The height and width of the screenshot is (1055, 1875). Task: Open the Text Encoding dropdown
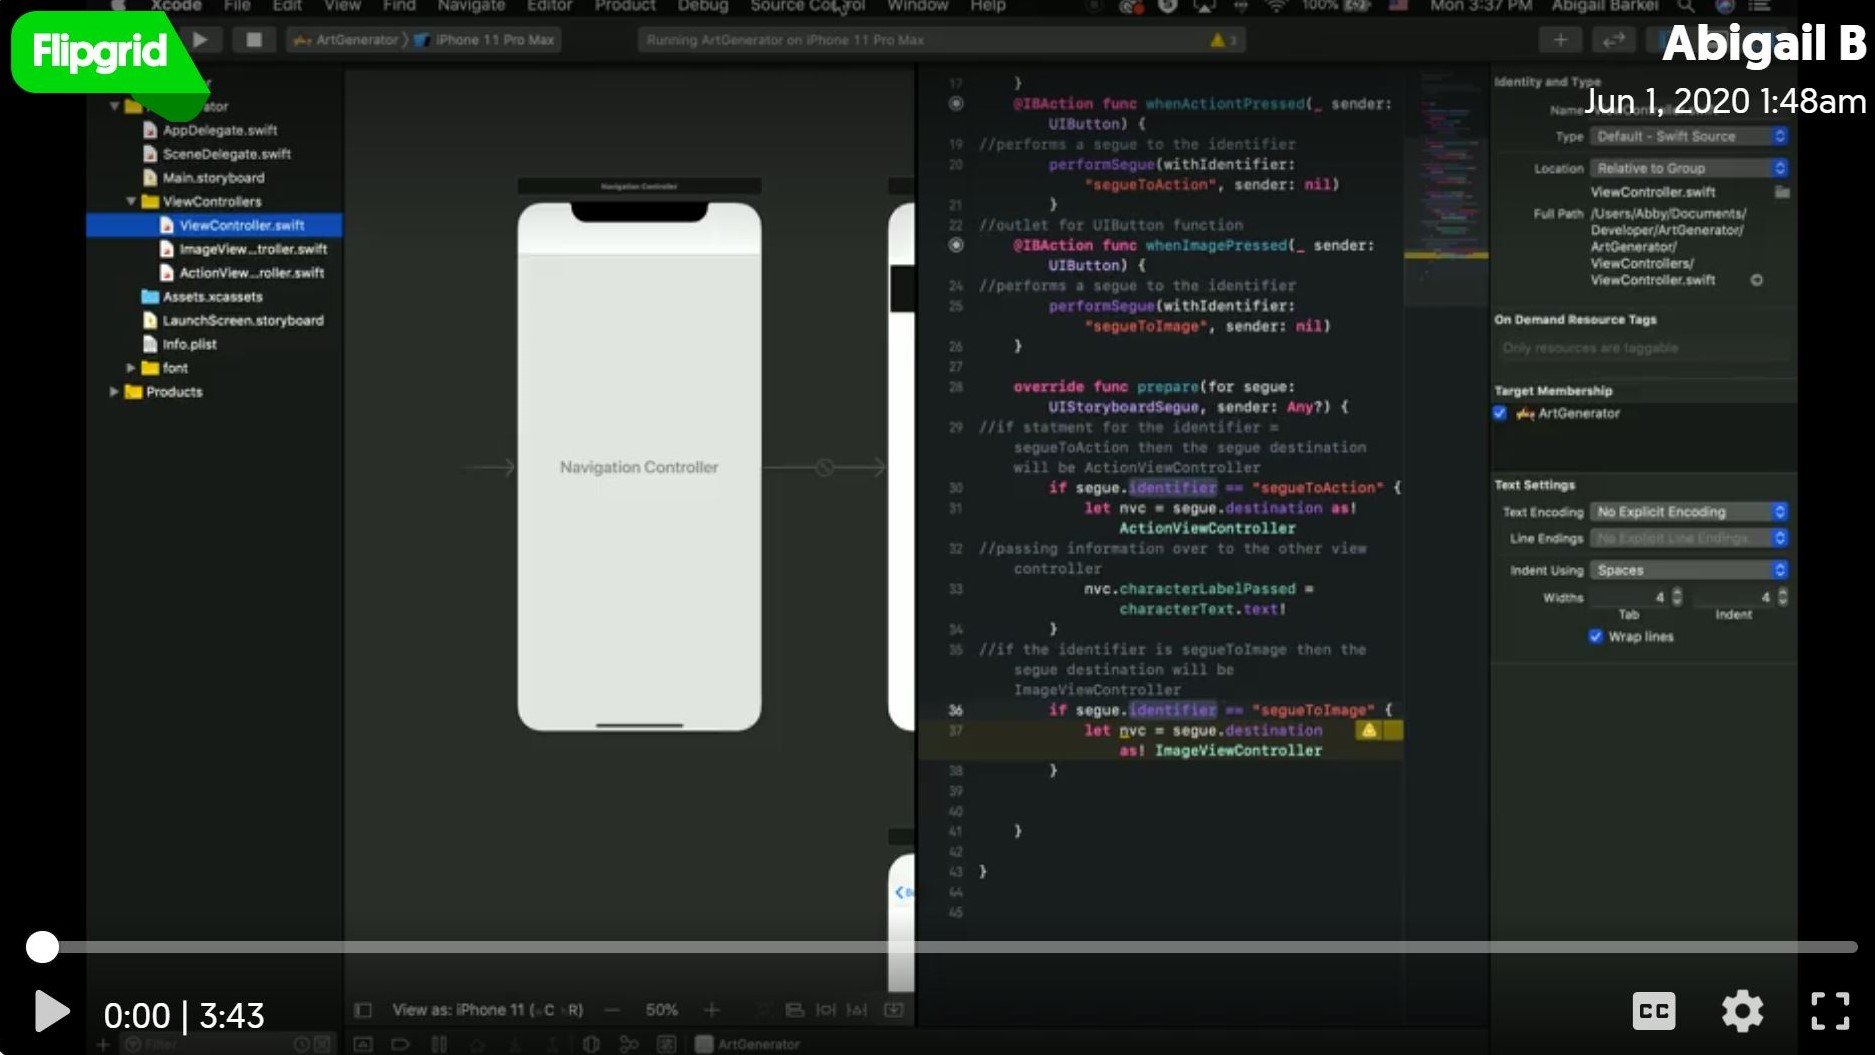(1688, 512)
